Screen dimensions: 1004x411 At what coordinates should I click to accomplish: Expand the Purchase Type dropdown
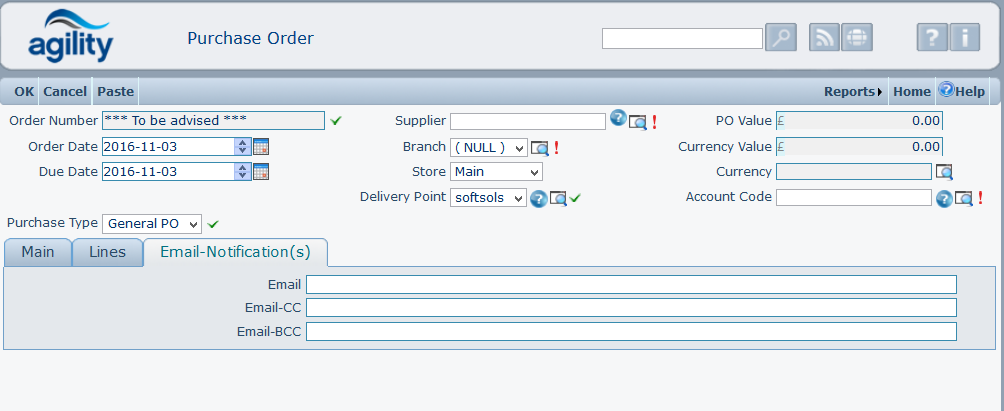click(152, 223)
